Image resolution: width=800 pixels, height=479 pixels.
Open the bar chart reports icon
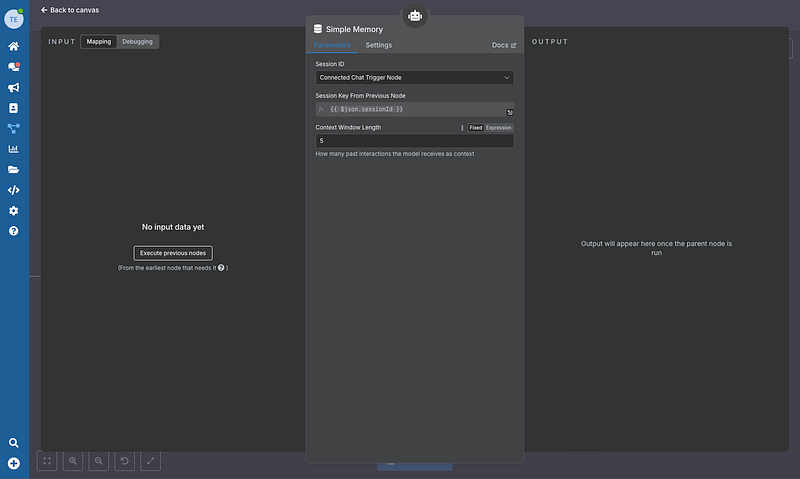(x=14, y=149)
